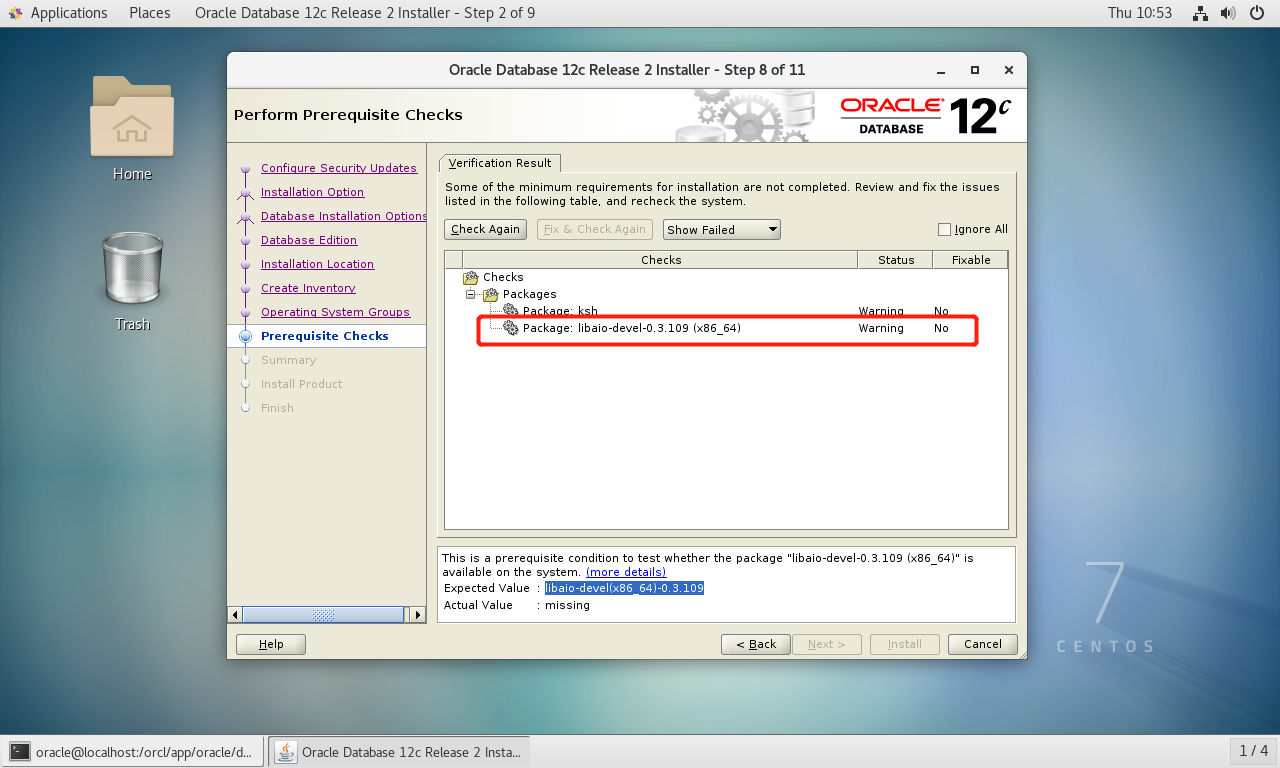
Task: Open Help for the installer
Action: click(271, 644)
